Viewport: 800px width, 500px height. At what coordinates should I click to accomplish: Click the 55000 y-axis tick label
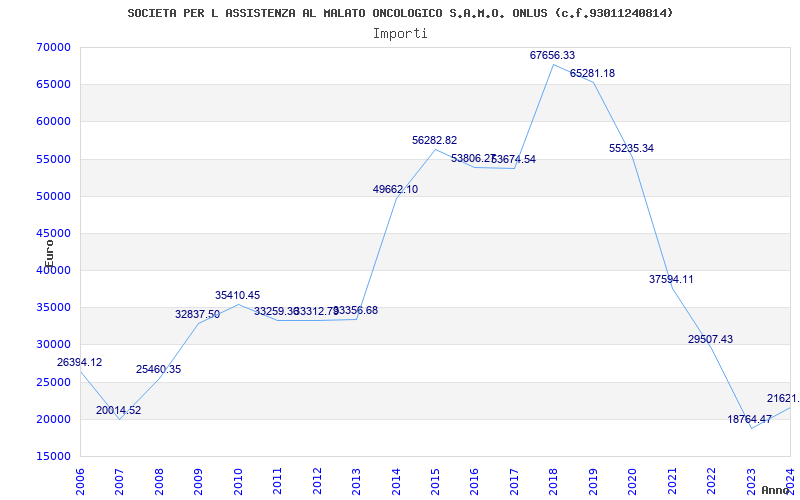[x=54, y=159]
